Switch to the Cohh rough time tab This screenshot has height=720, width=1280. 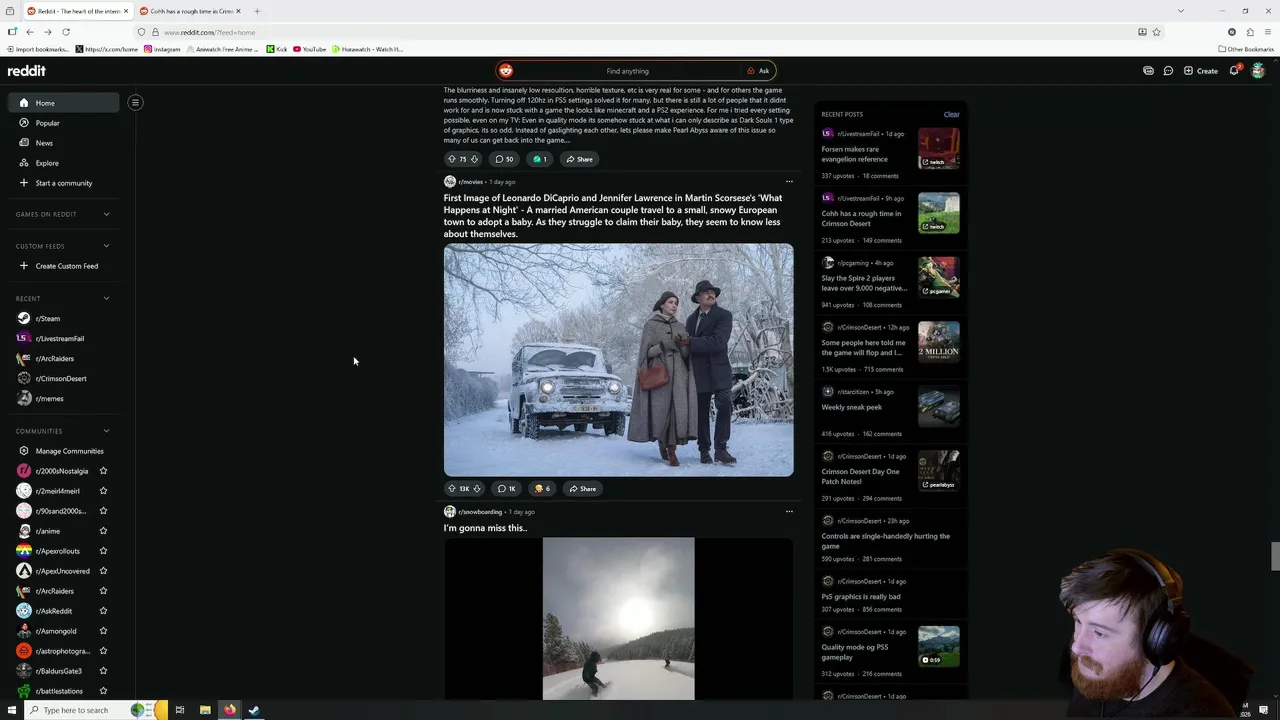pos(190,11)
